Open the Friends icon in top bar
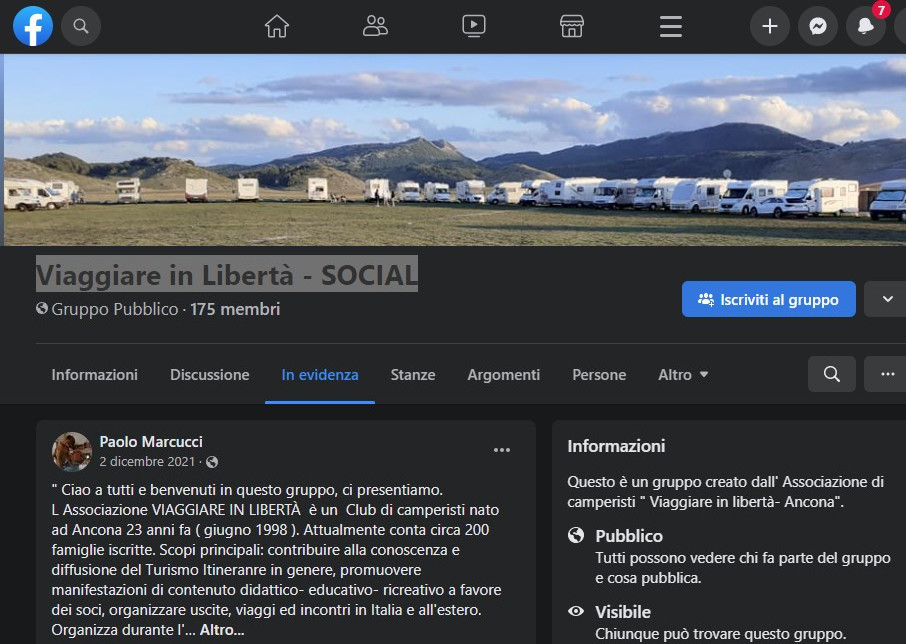 click(375, 26)
